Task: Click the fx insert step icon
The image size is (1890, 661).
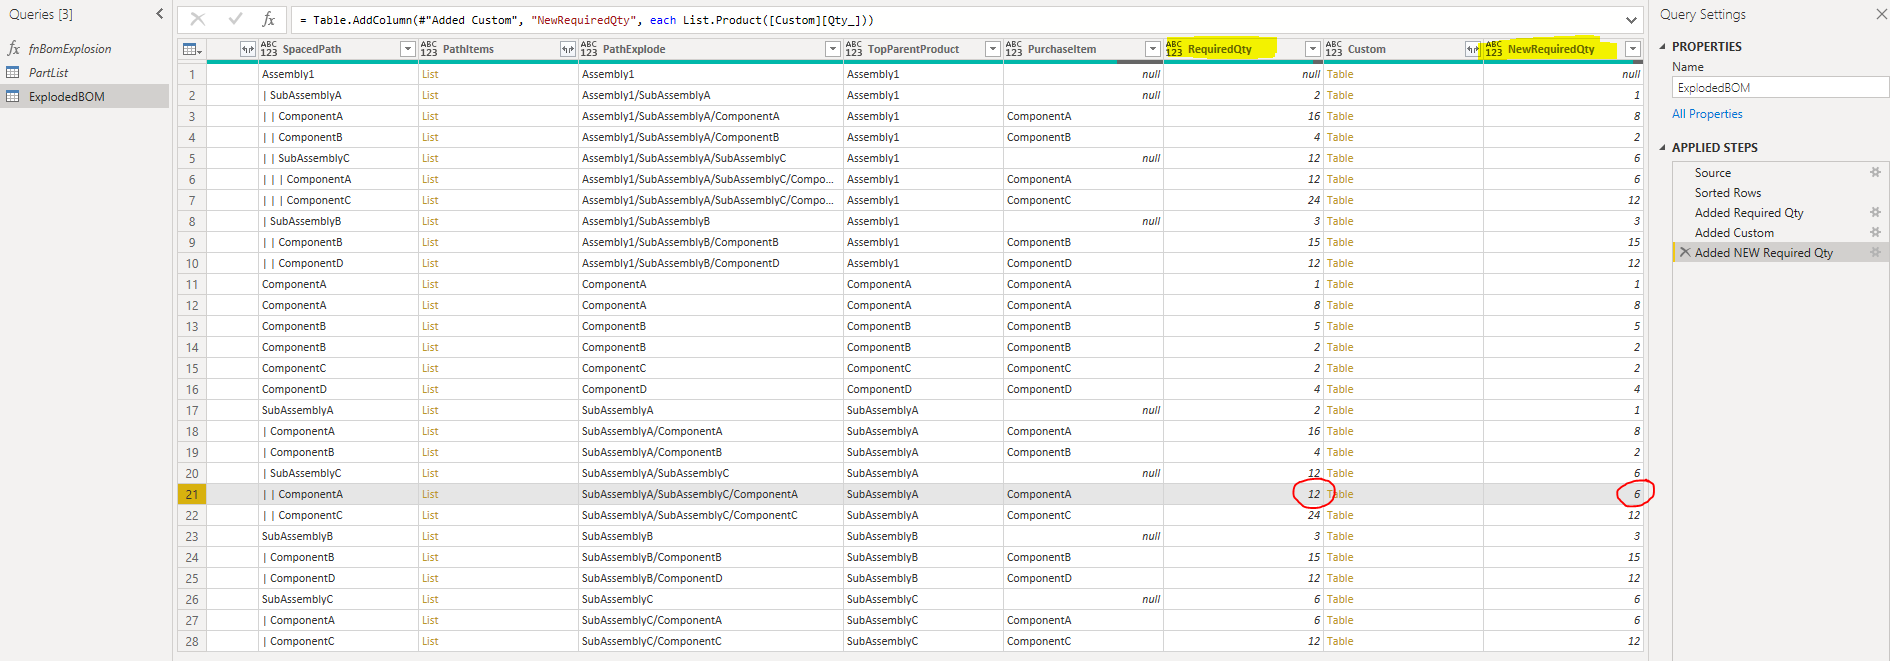Action: tap(268, 19)
